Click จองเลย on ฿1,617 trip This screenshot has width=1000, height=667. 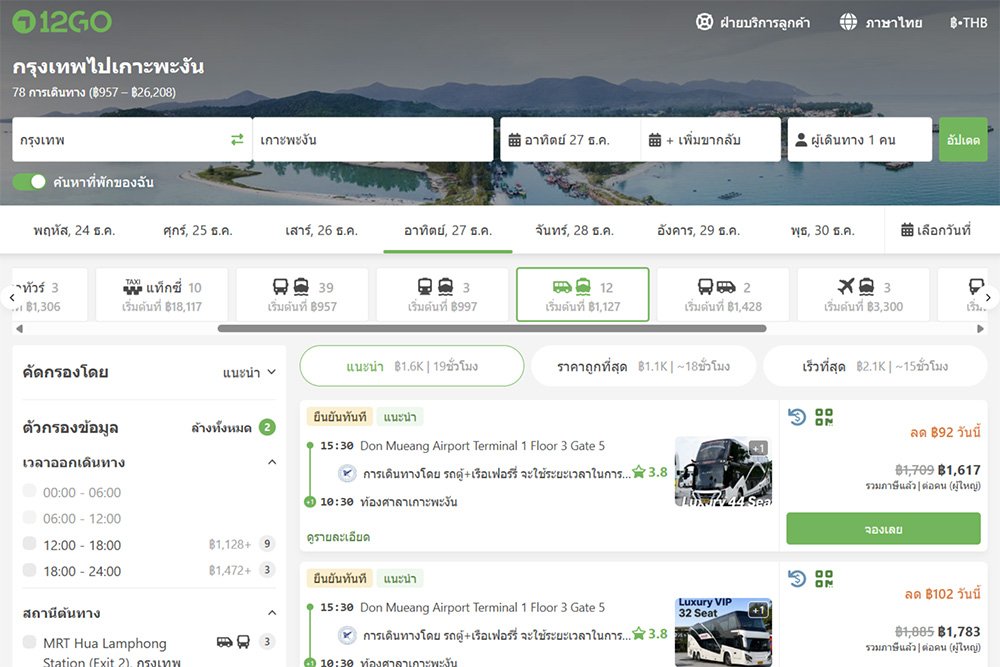(883, 529)
